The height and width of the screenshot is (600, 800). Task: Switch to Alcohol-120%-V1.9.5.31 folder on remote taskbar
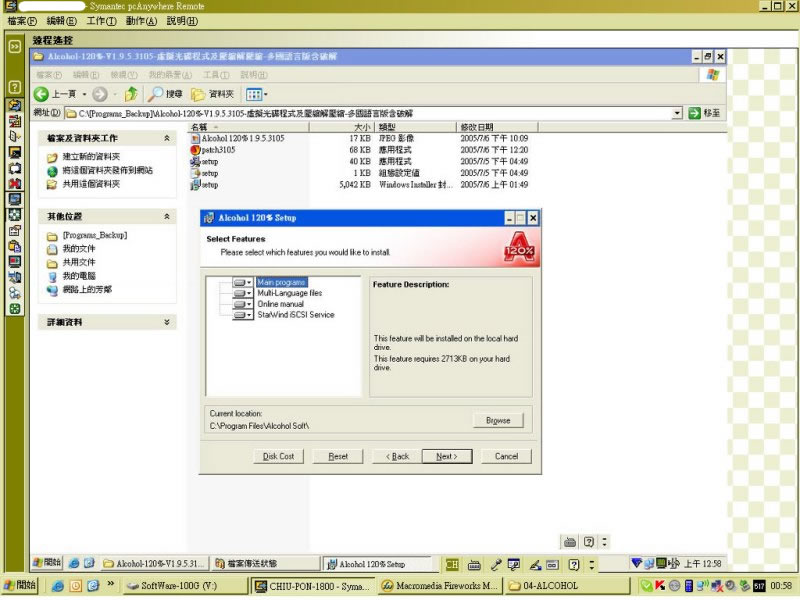[x=154, y=564]
